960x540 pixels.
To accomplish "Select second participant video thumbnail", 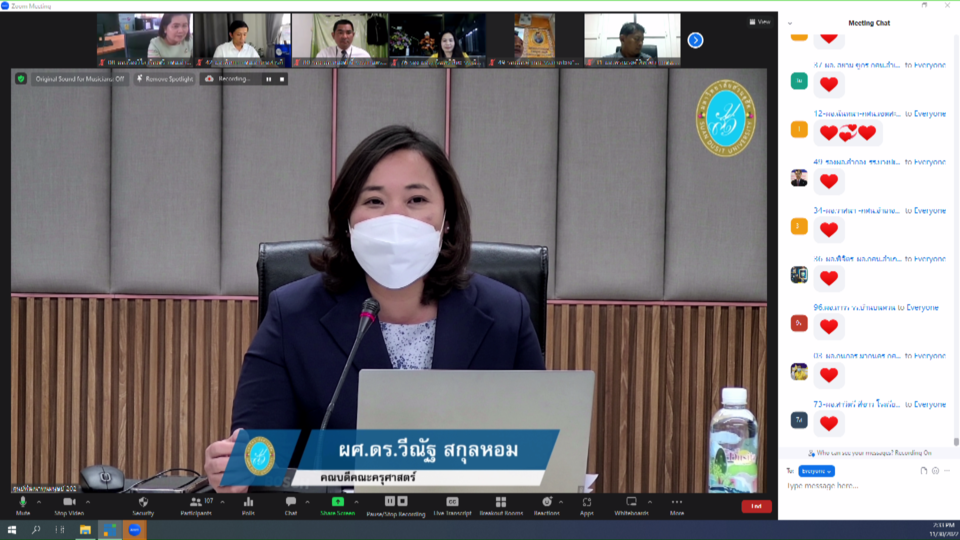I will [x=242, y=40].
